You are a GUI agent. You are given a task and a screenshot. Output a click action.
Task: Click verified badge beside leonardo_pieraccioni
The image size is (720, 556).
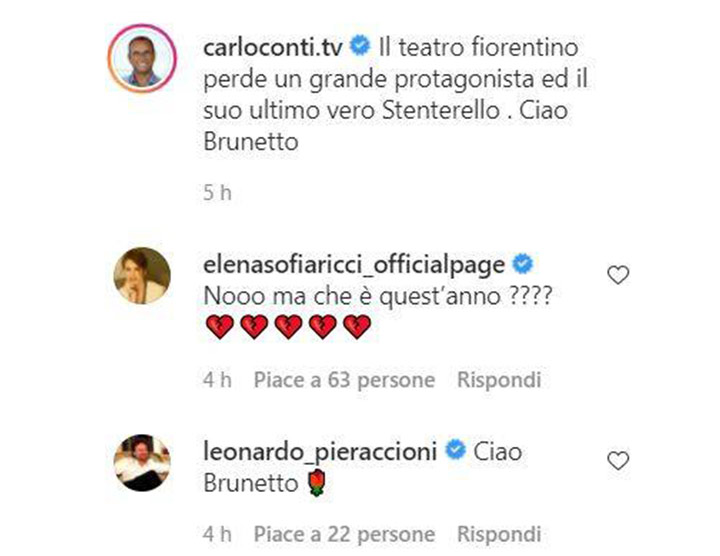click(455, 452)
